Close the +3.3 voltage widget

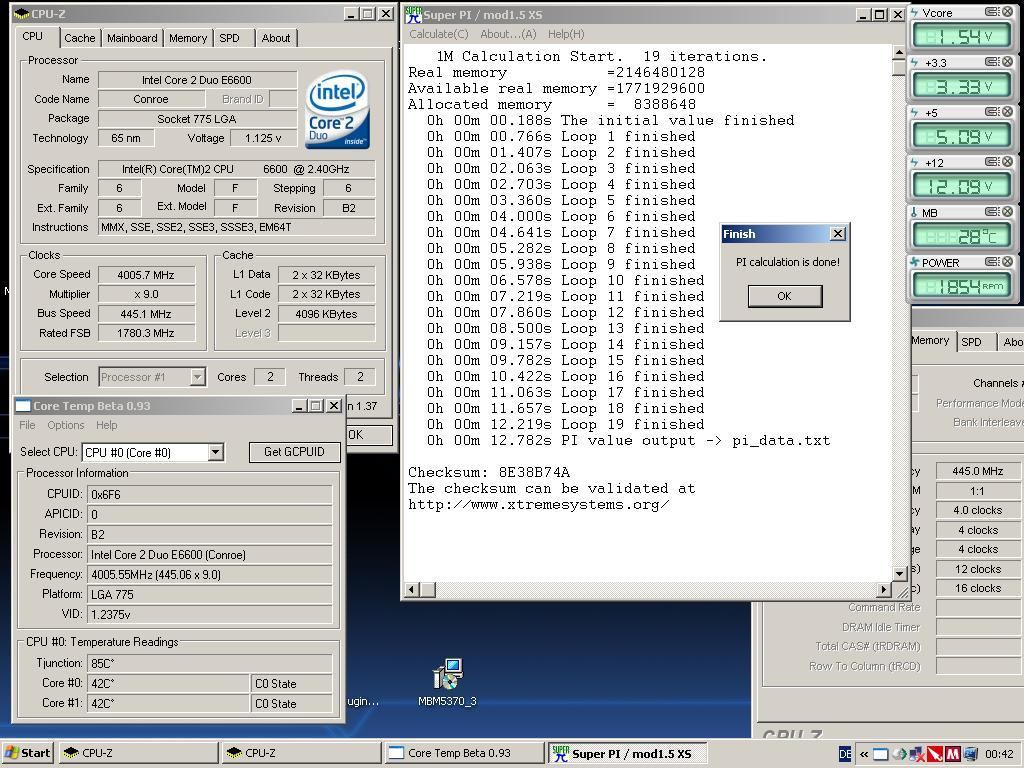[1007, 62]
